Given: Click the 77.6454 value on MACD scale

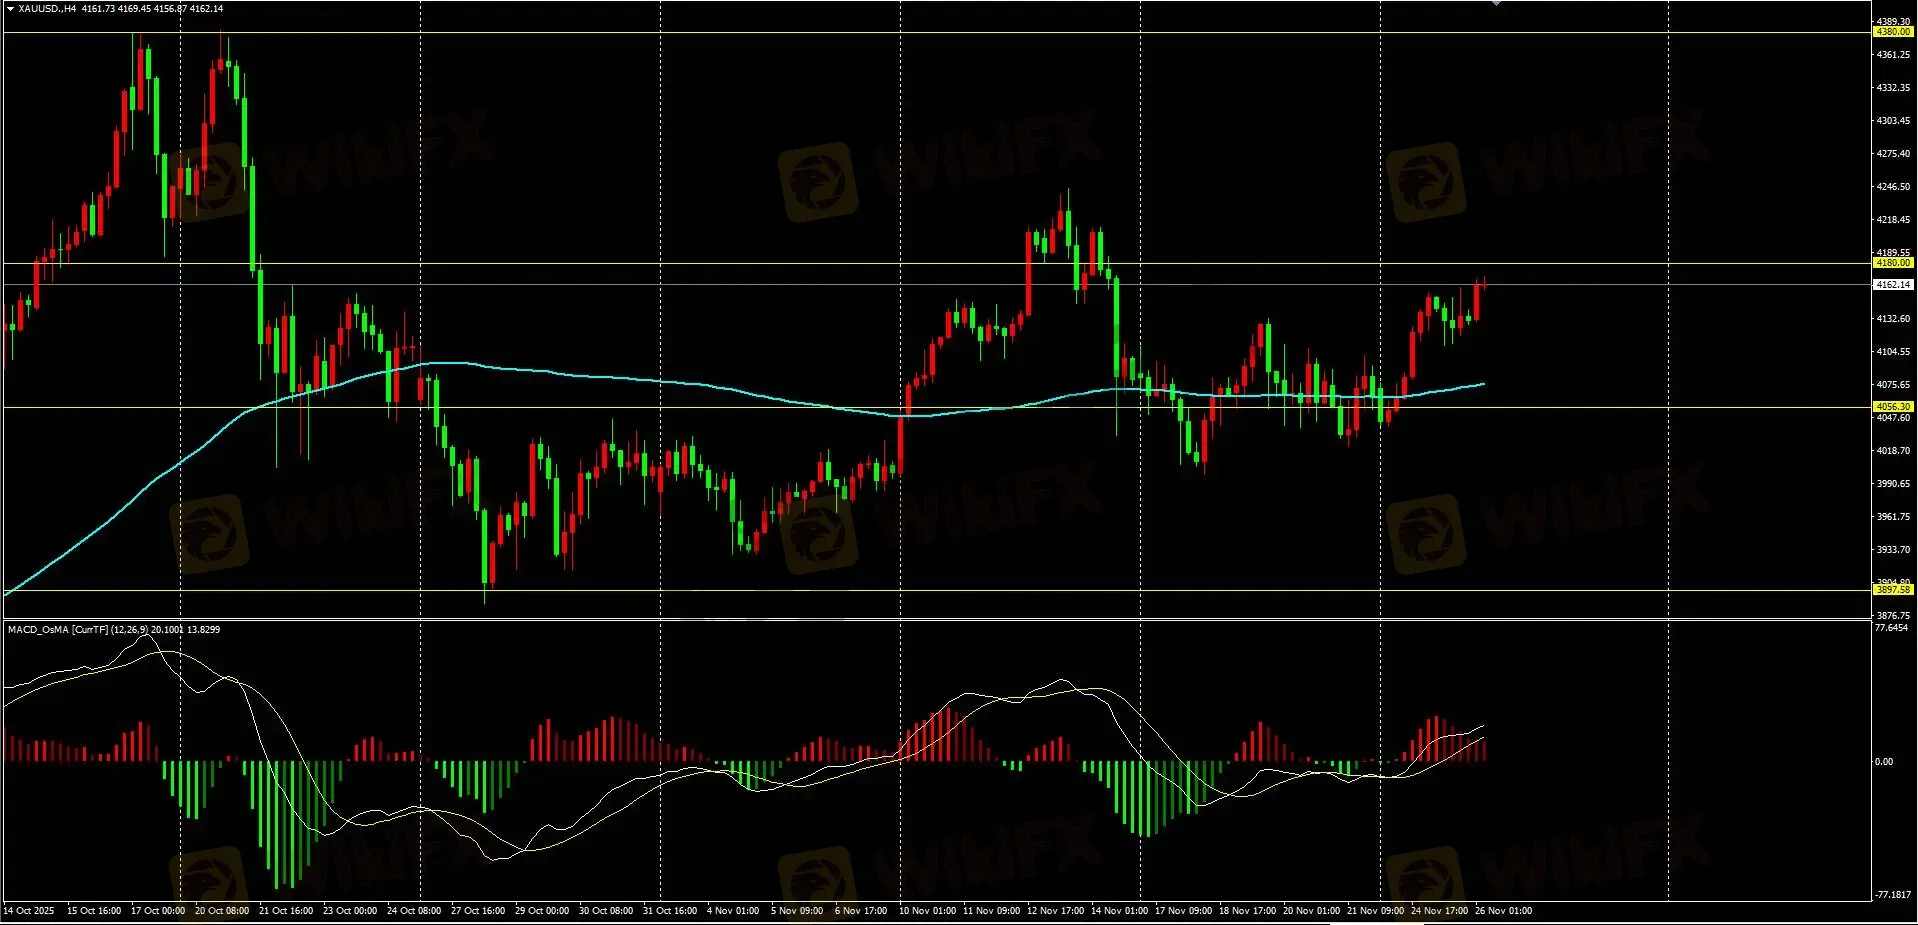Looking at the screenshot, I should tap(1891, 628).
